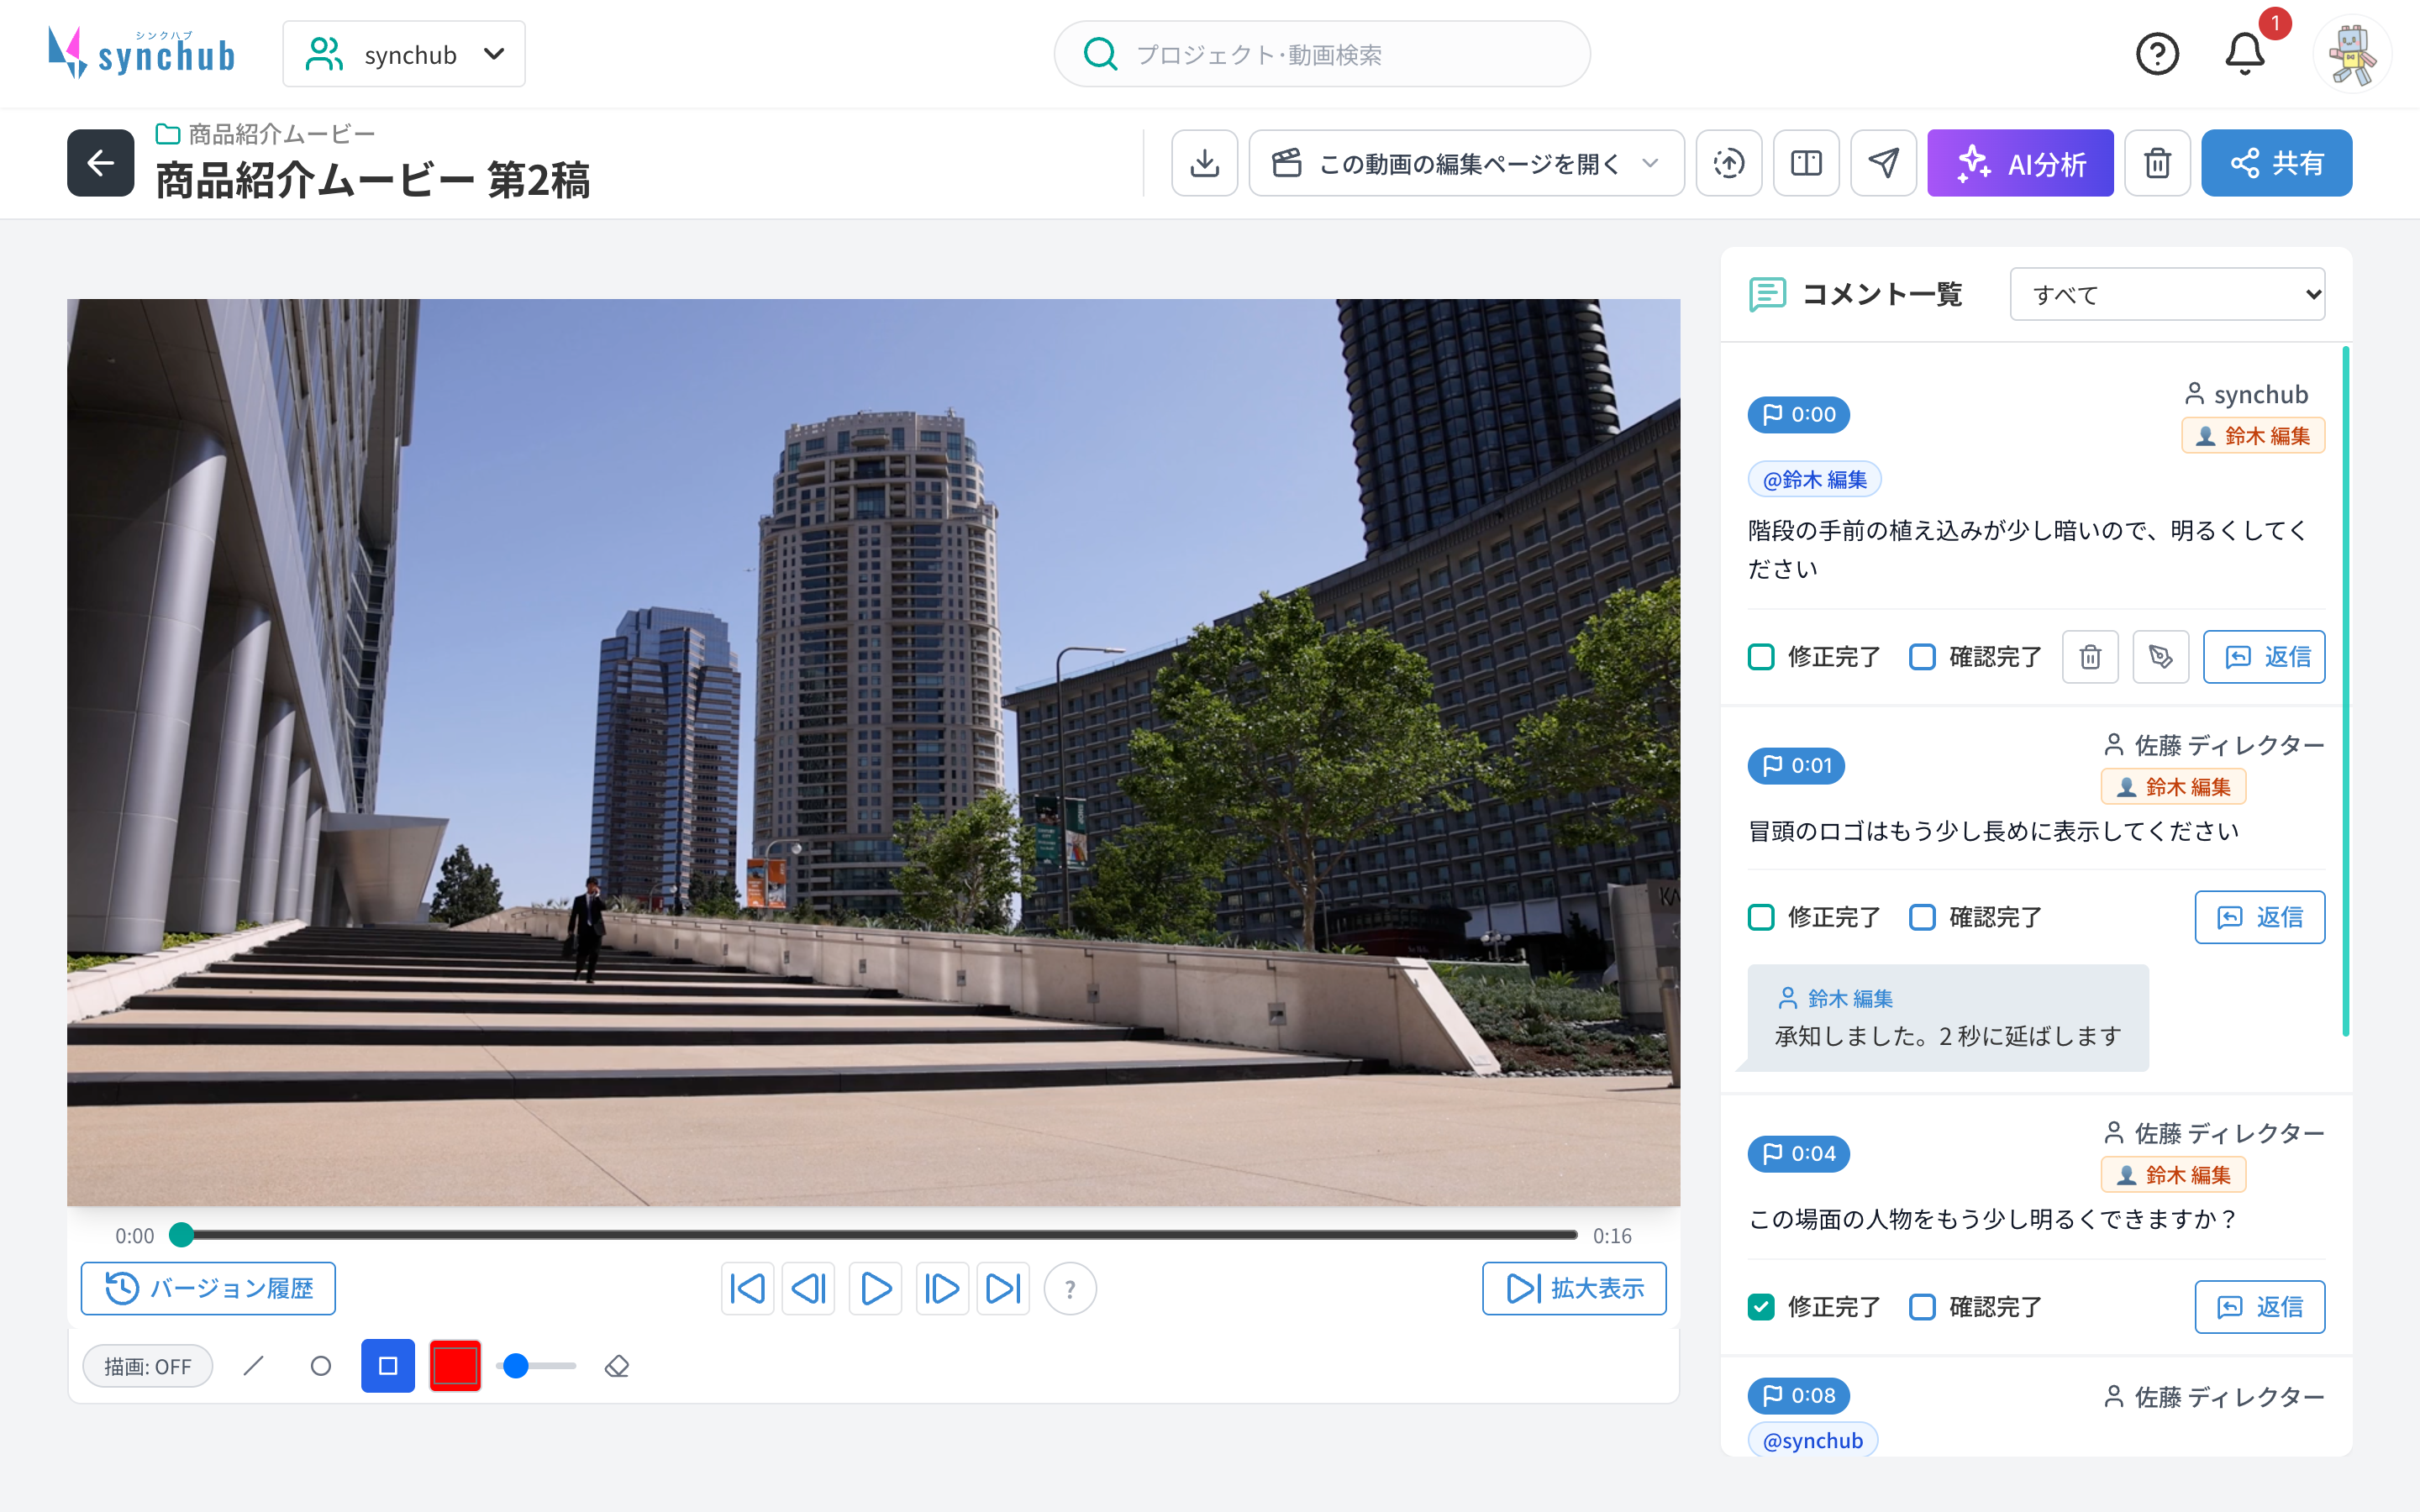Open バージョン履歴 version history
Image resolution: width=2420 pixels, height=1512 pixels.
[x=208, y=1289]
